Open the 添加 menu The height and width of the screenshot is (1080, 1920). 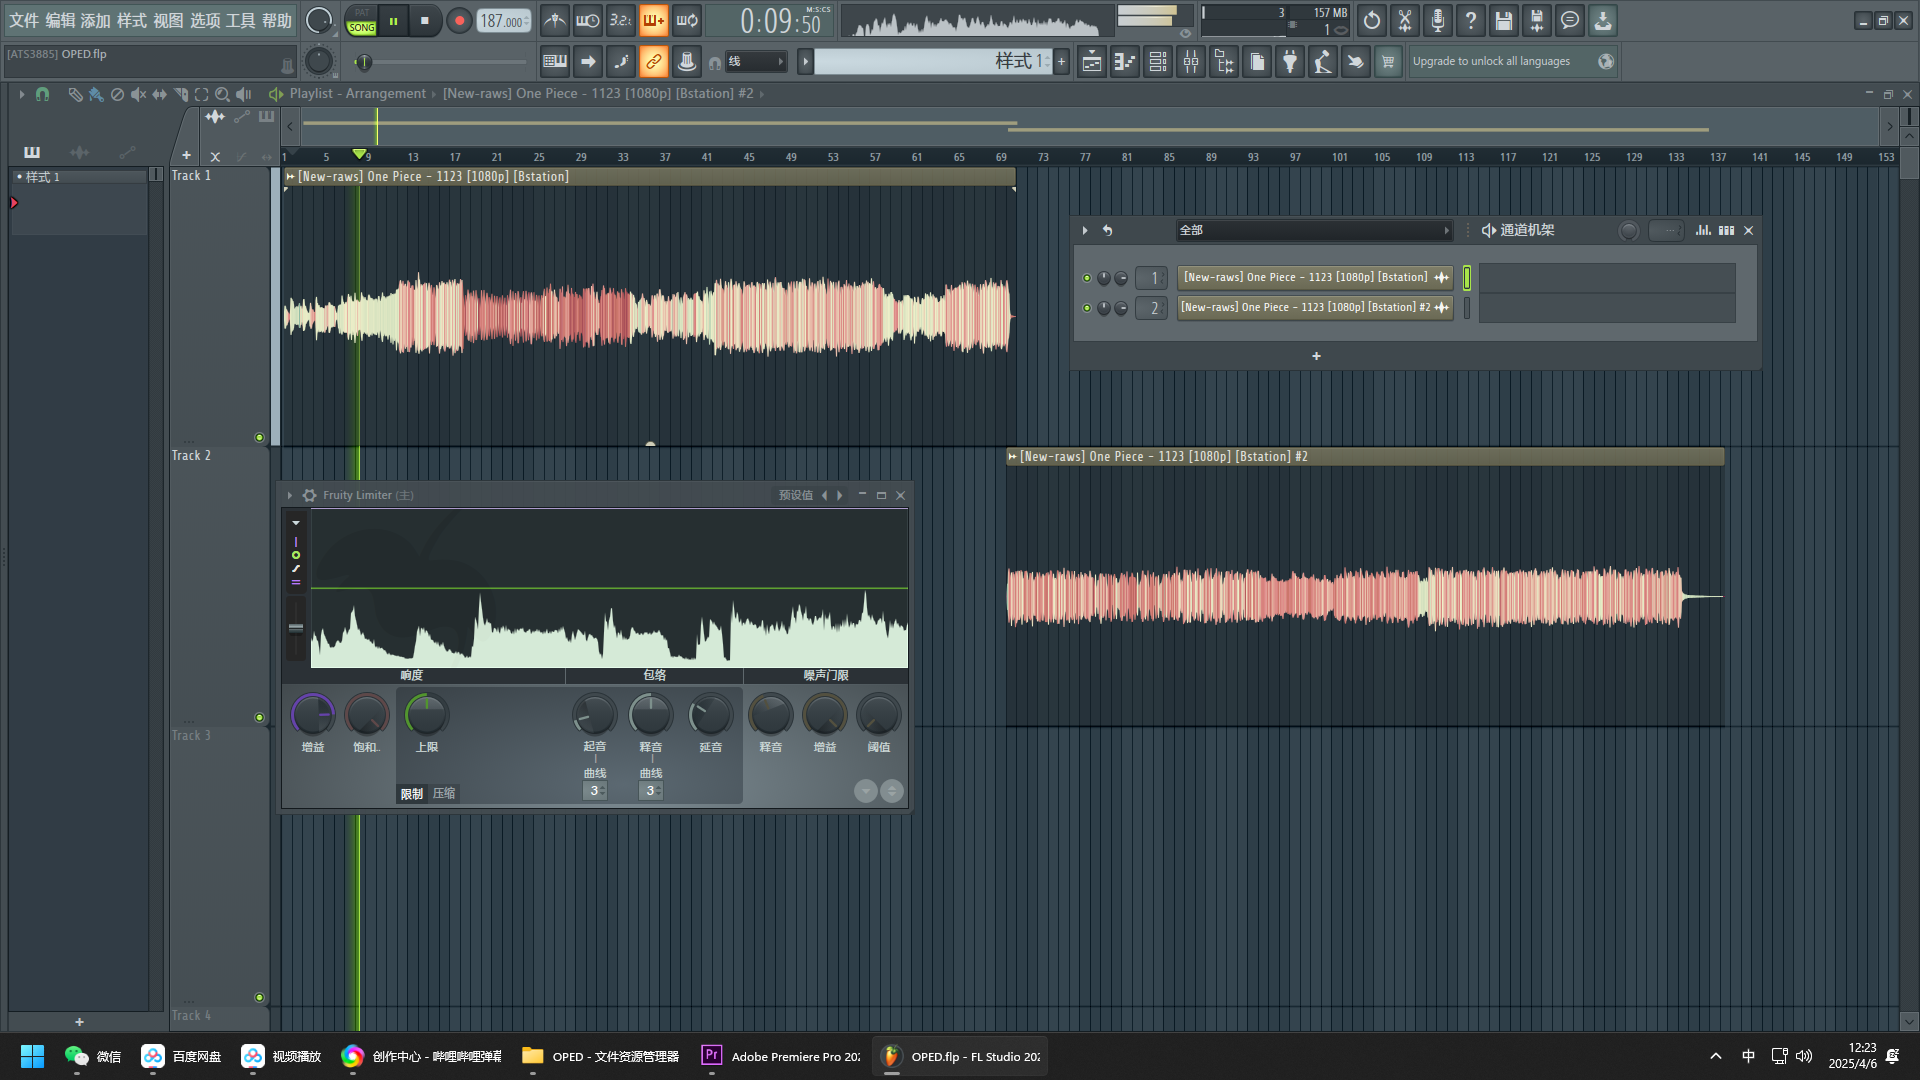click(96, 21)
